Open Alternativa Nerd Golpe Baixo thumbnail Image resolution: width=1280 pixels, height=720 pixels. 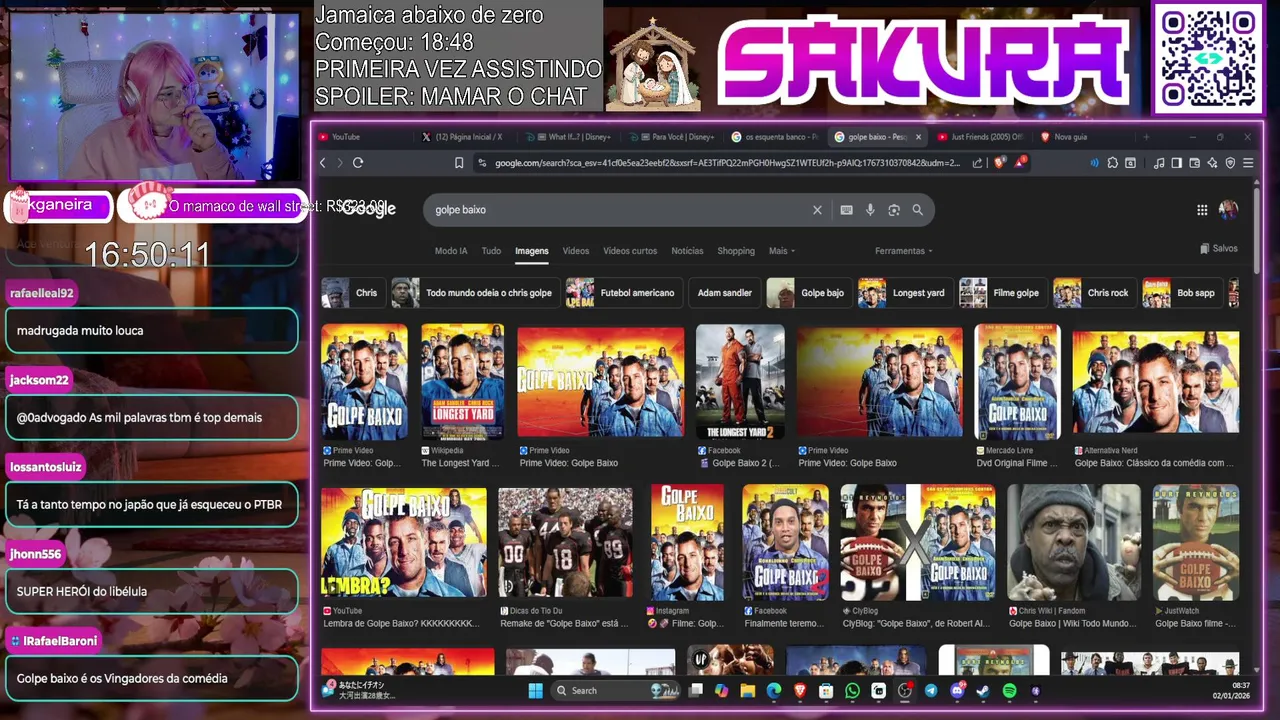[x=1155, y=382]
